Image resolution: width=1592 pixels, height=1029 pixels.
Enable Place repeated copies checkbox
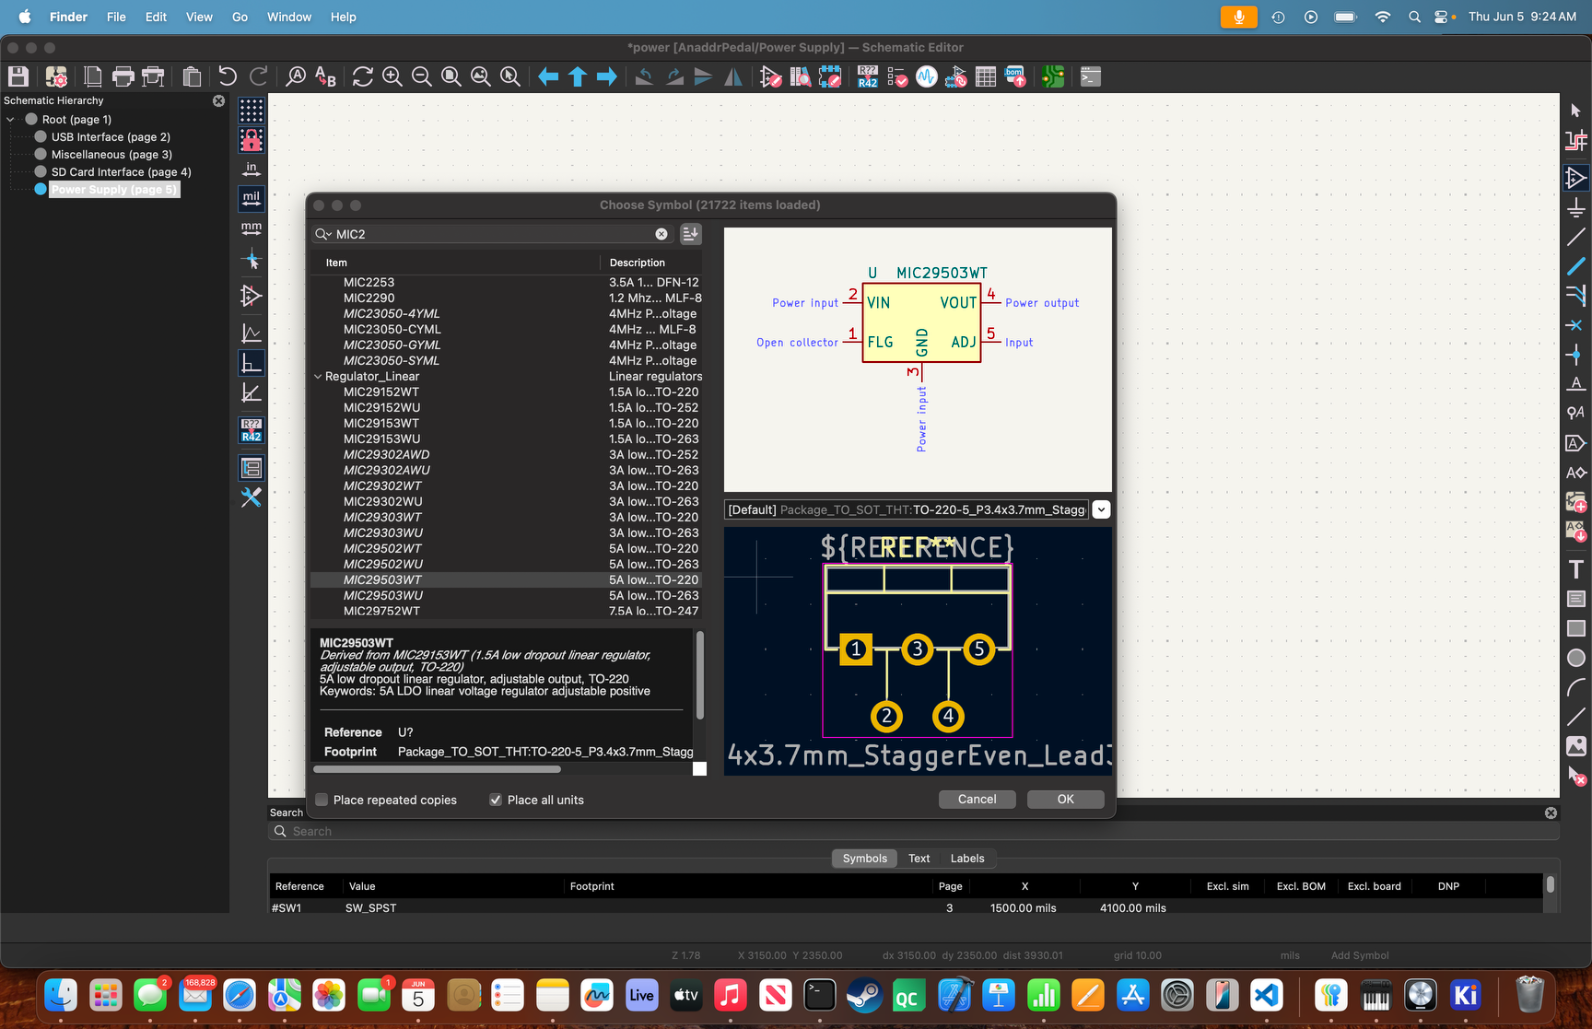click(322, 800)
